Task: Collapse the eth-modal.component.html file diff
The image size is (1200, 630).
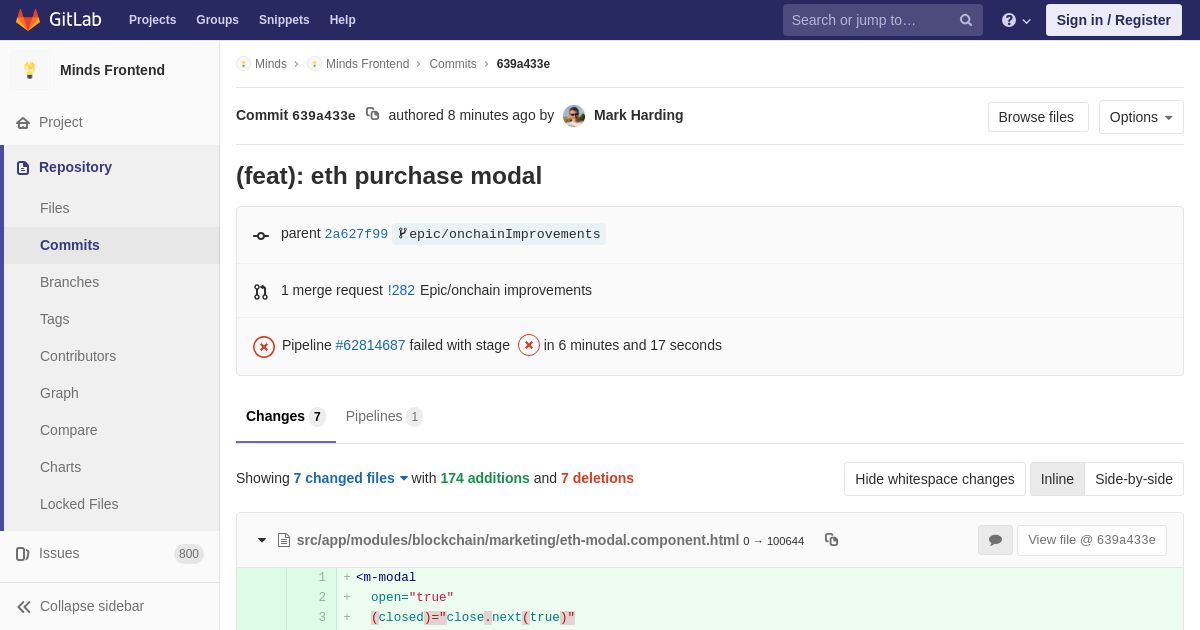Action: 262,540
